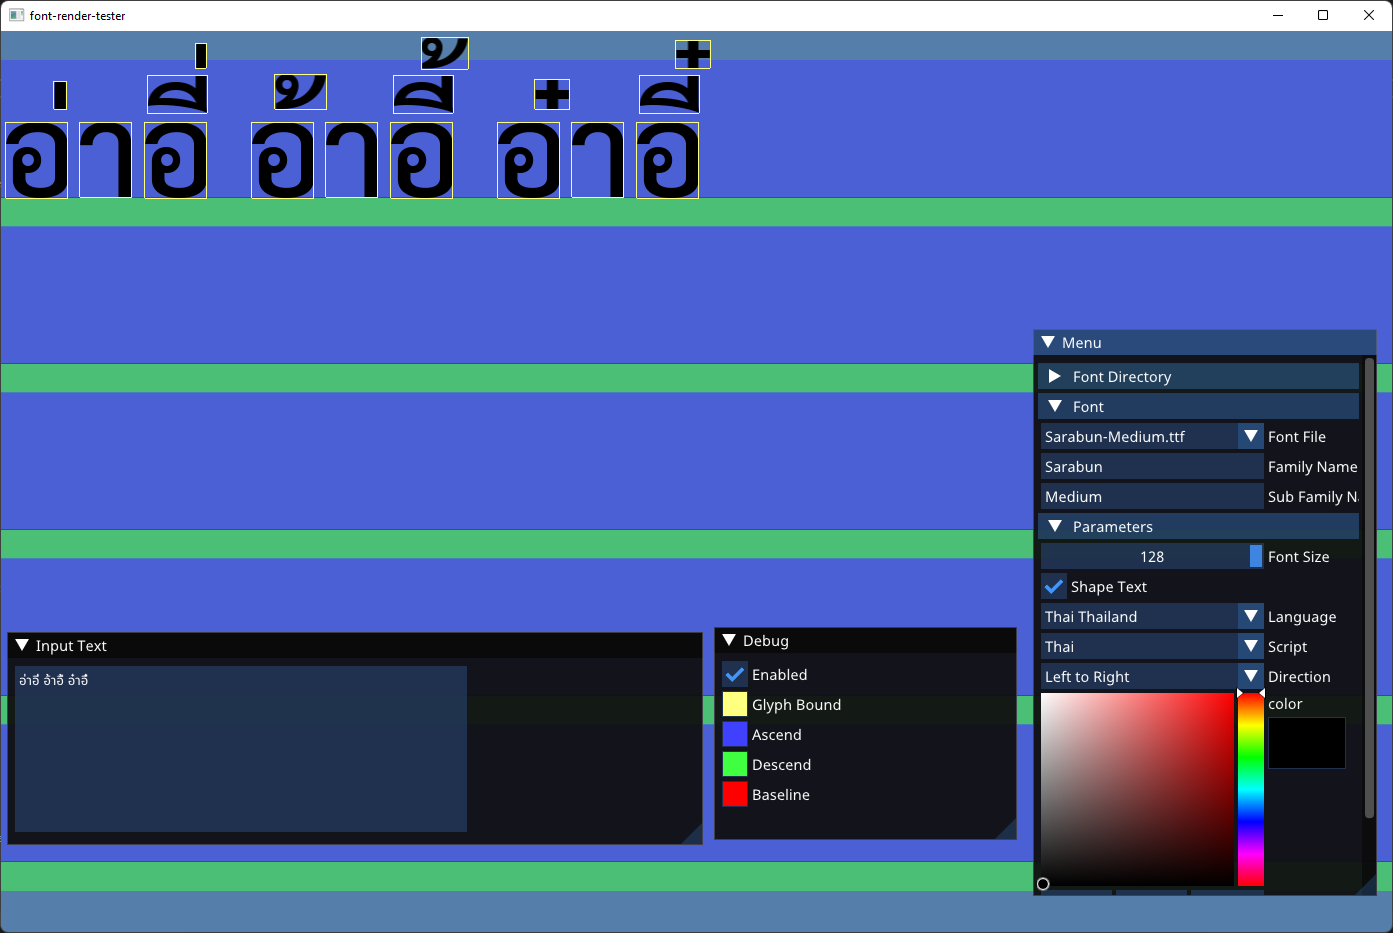Click the hue rainbow slider in the color picker
The height and width of the screenshot is (933, 1393).
[1250, 790]
